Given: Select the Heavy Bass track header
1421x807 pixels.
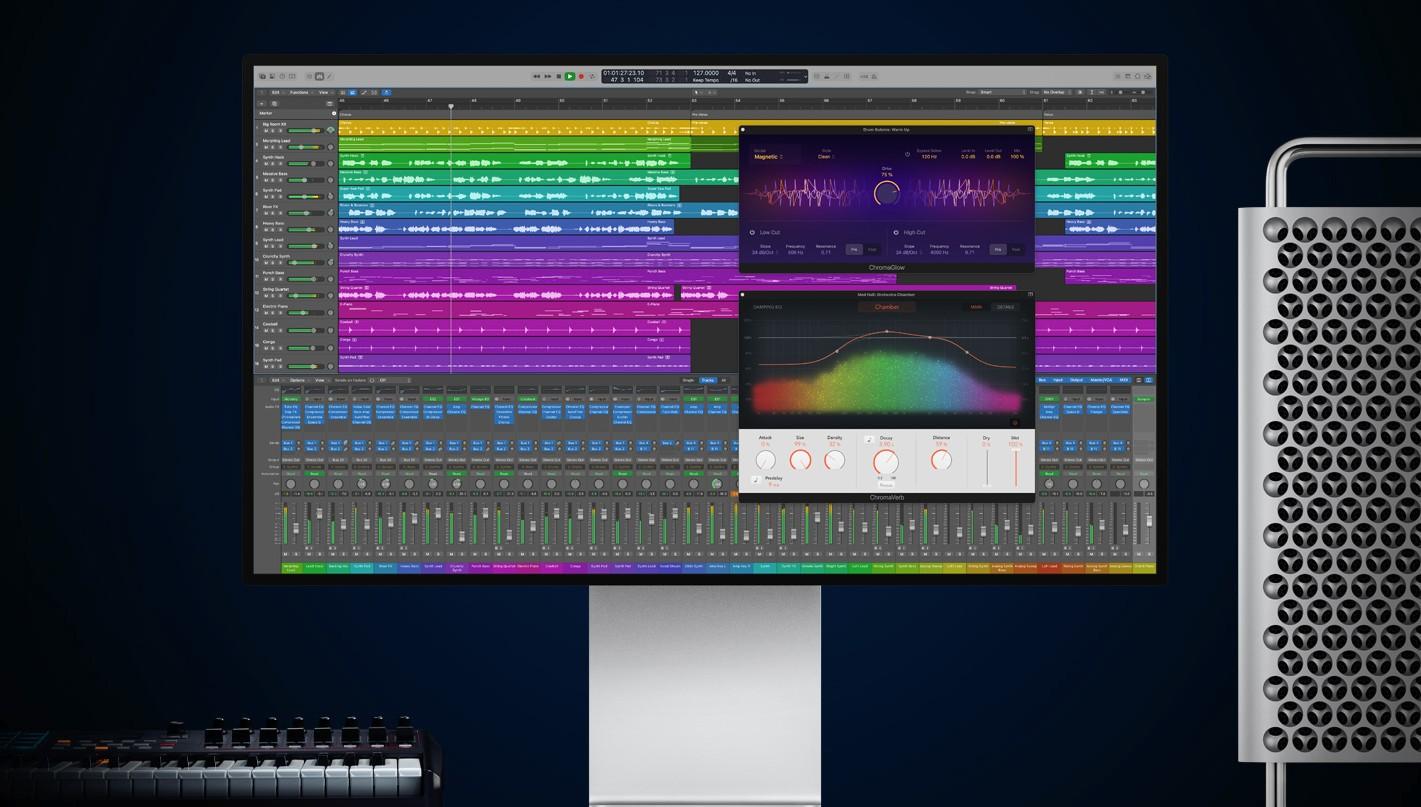Looking at the screenshot, I should coord(294,227).
